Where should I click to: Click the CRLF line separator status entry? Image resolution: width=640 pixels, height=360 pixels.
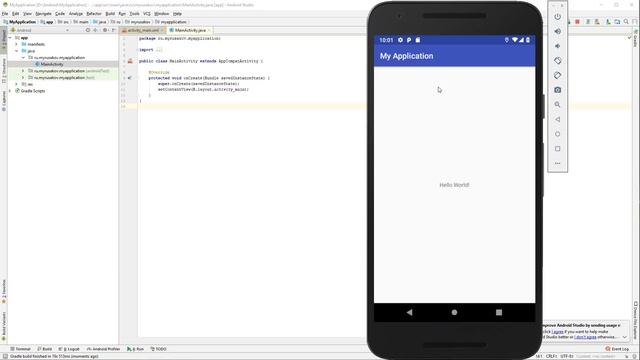(551, 356)
